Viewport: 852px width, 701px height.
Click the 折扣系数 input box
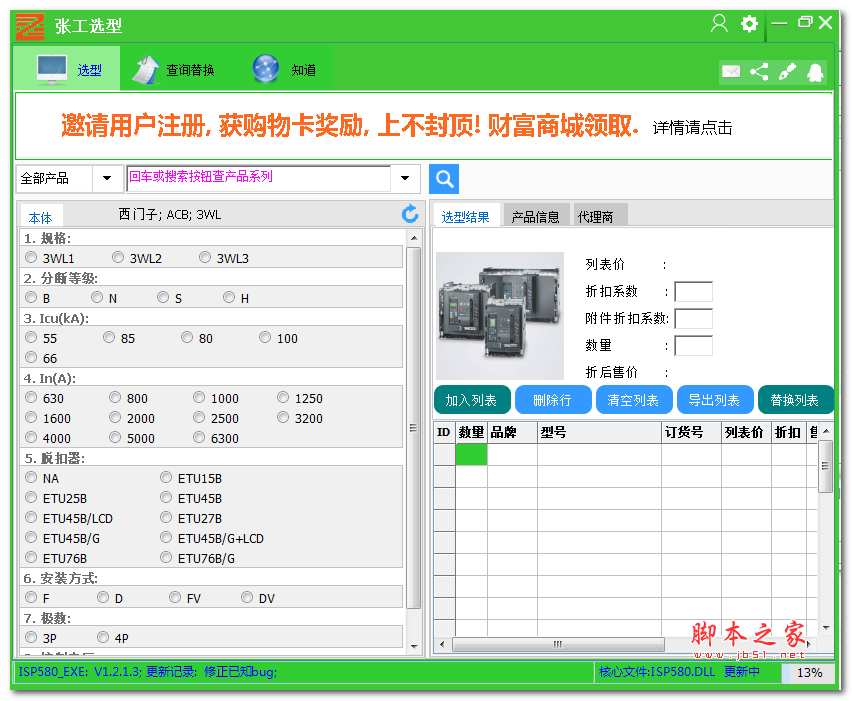[x=693, y=291]
